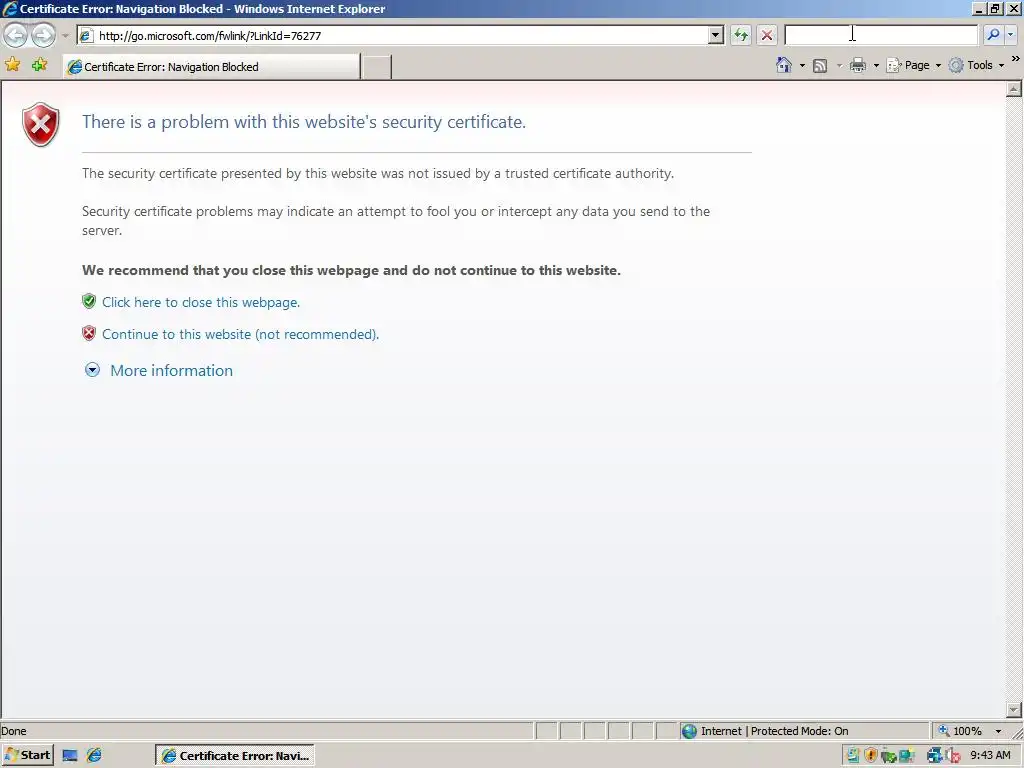Open the recent pages dropdown beside Forward
The width and height of the screenshot is (1024, 768).
(65, 35)
